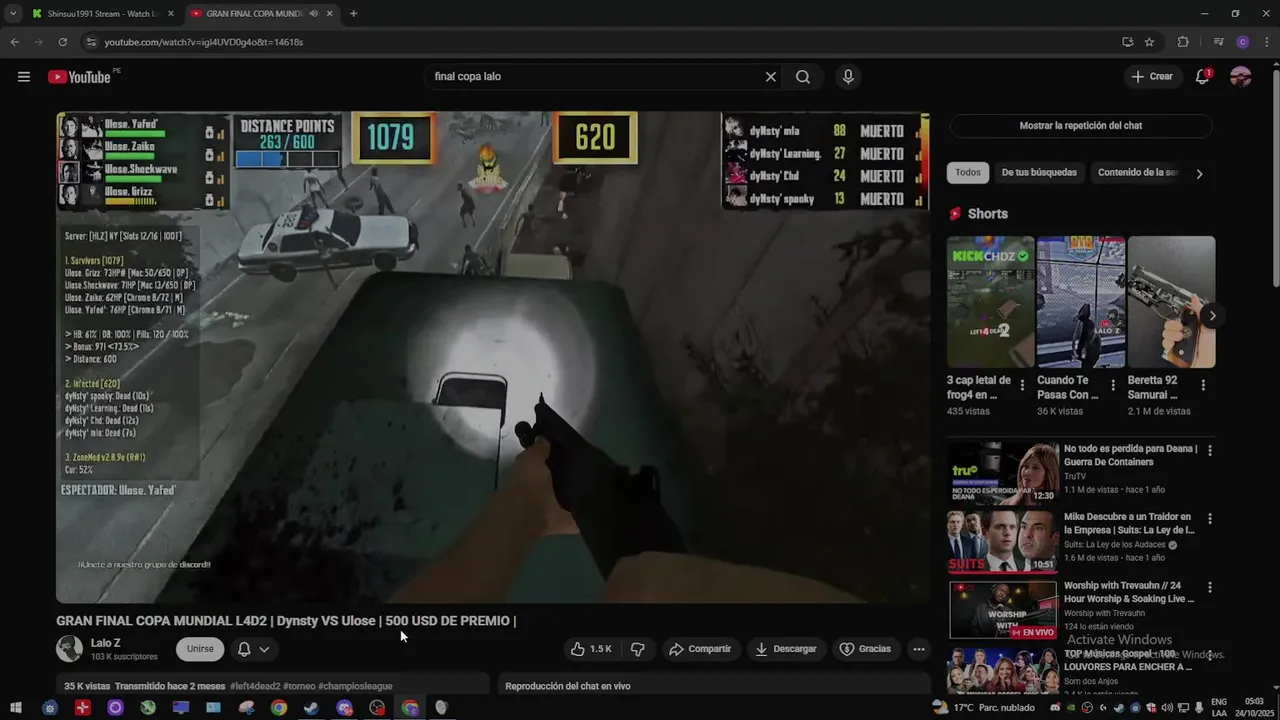Screen dimensions: 1280x720
Task: Dislike the video
Action: tap(637, 649)
